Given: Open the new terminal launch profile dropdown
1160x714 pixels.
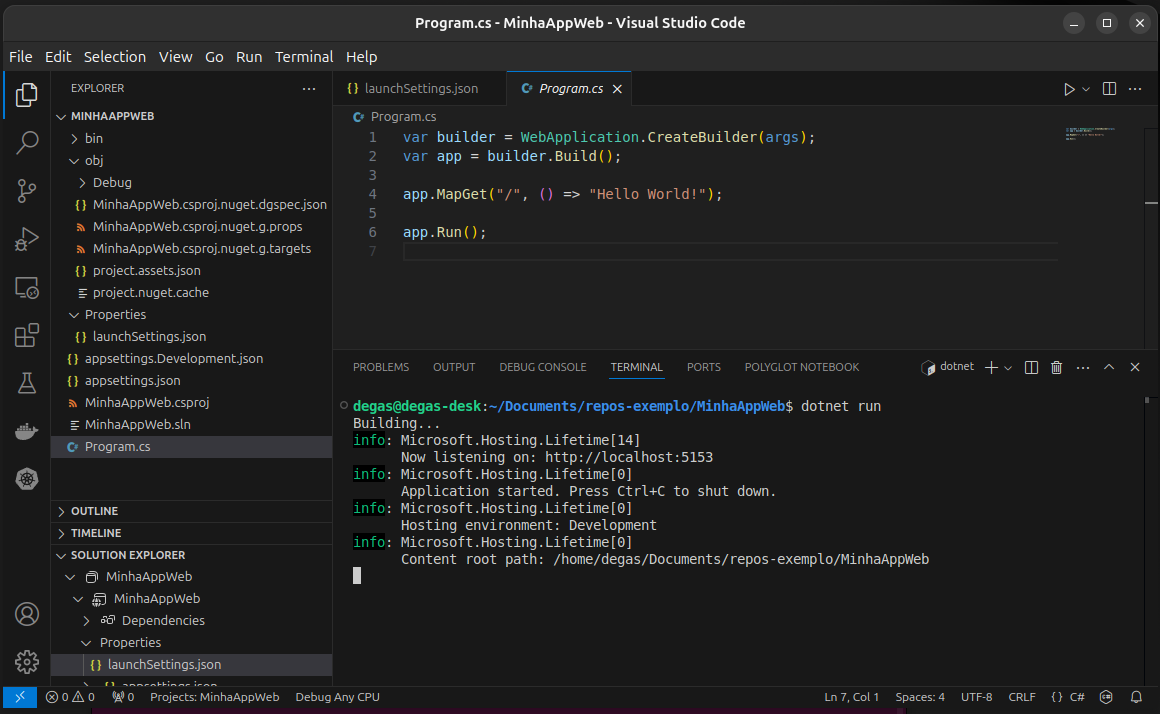Looking at the screenshot, I should pos(1008,367).
